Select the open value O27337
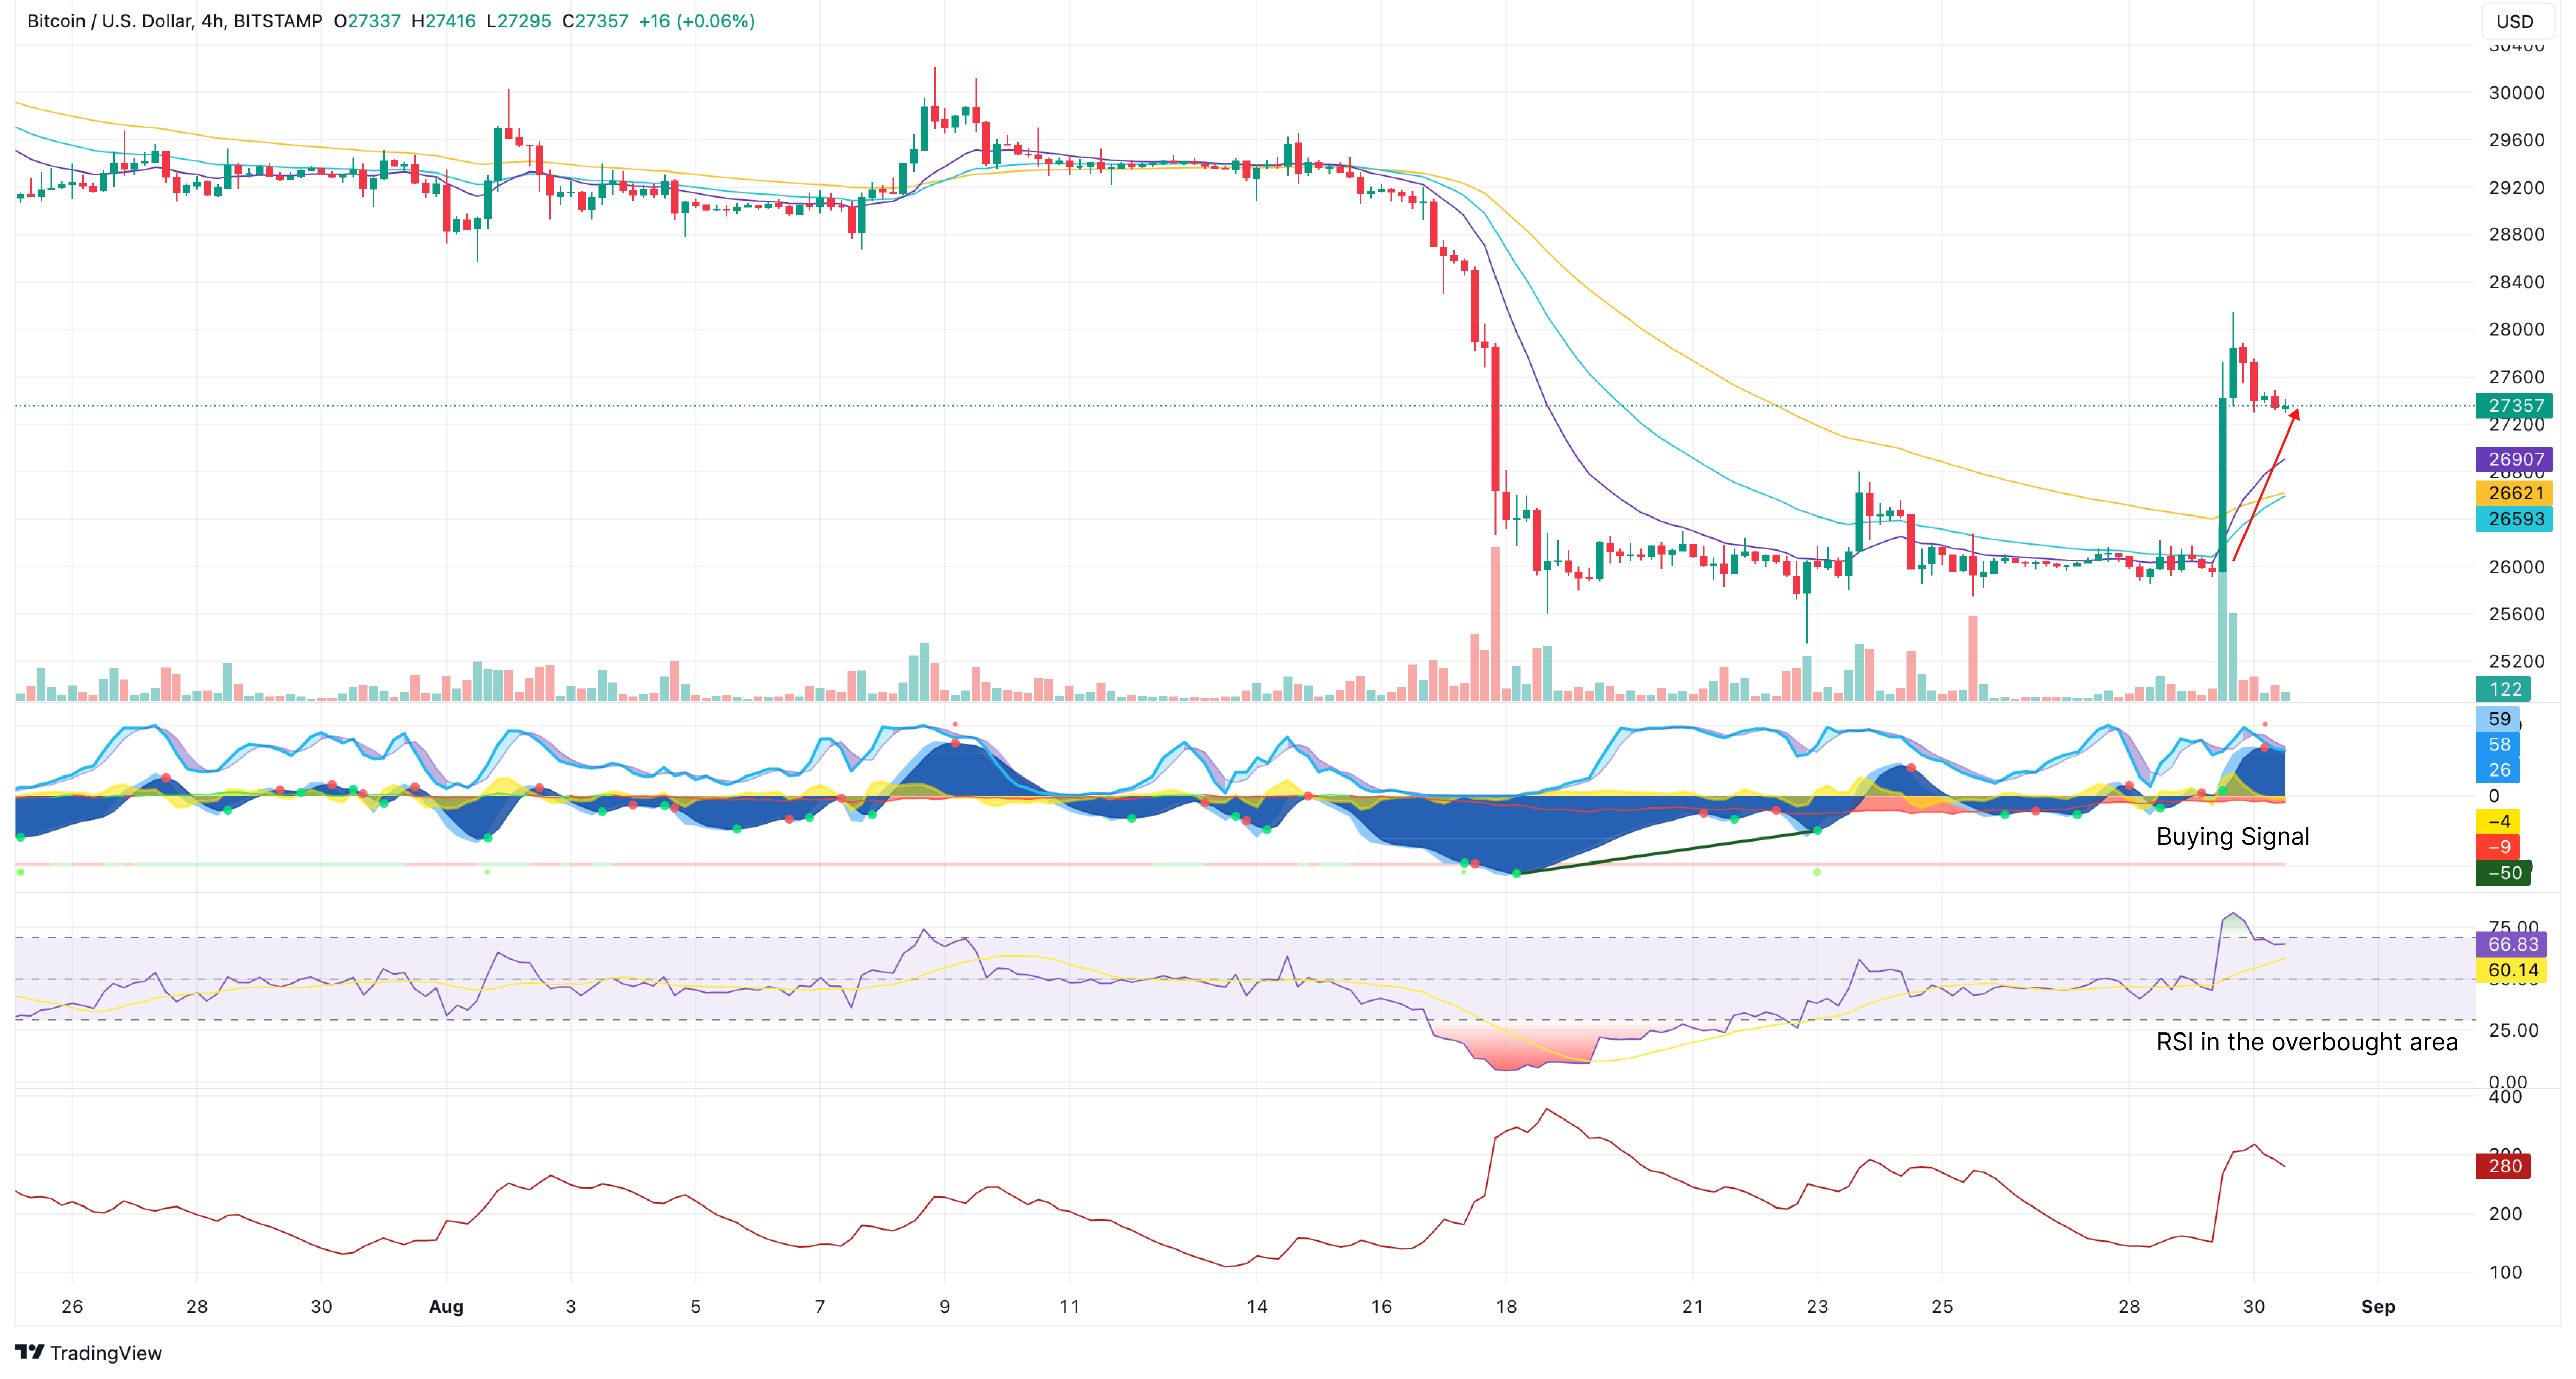Screen dimensions: 2576x1379 [x=367, y=20]
